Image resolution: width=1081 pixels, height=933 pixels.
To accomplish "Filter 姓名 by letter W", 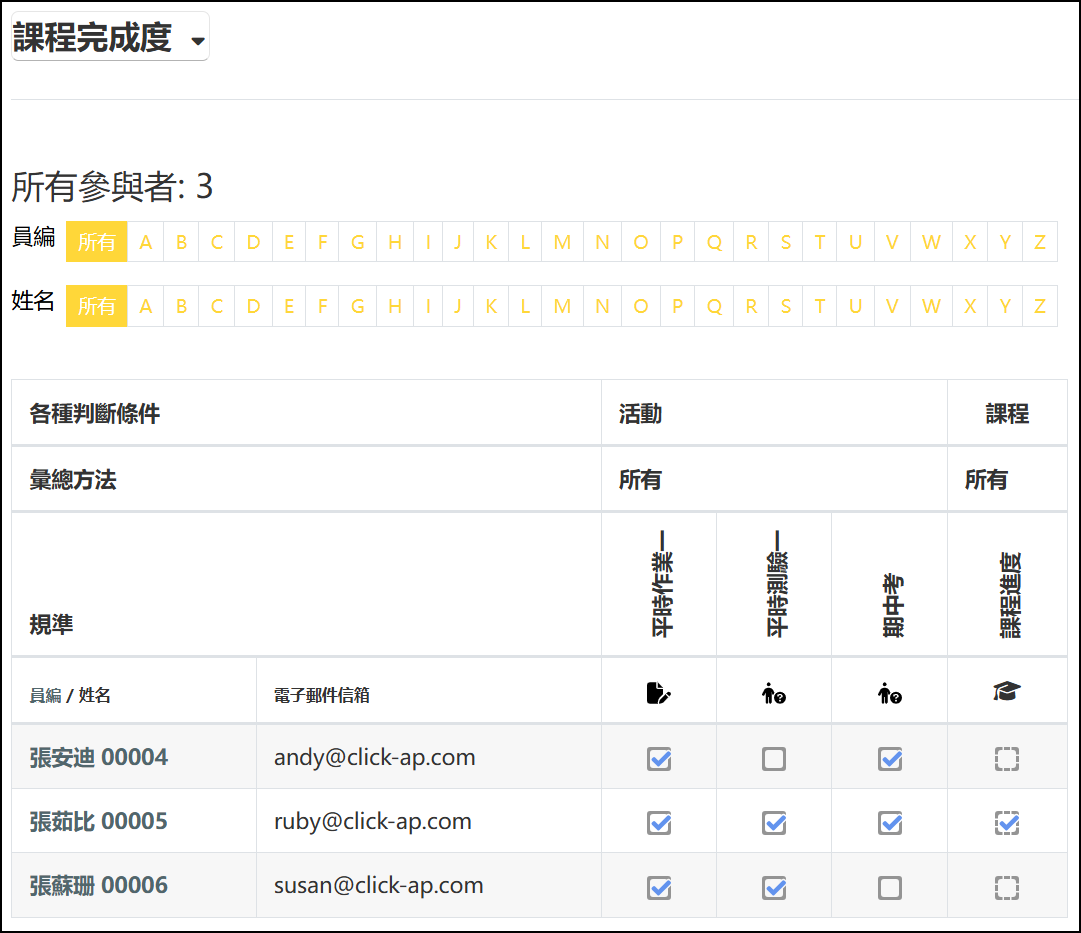I will pyautogui.click(x=931, y=305).
